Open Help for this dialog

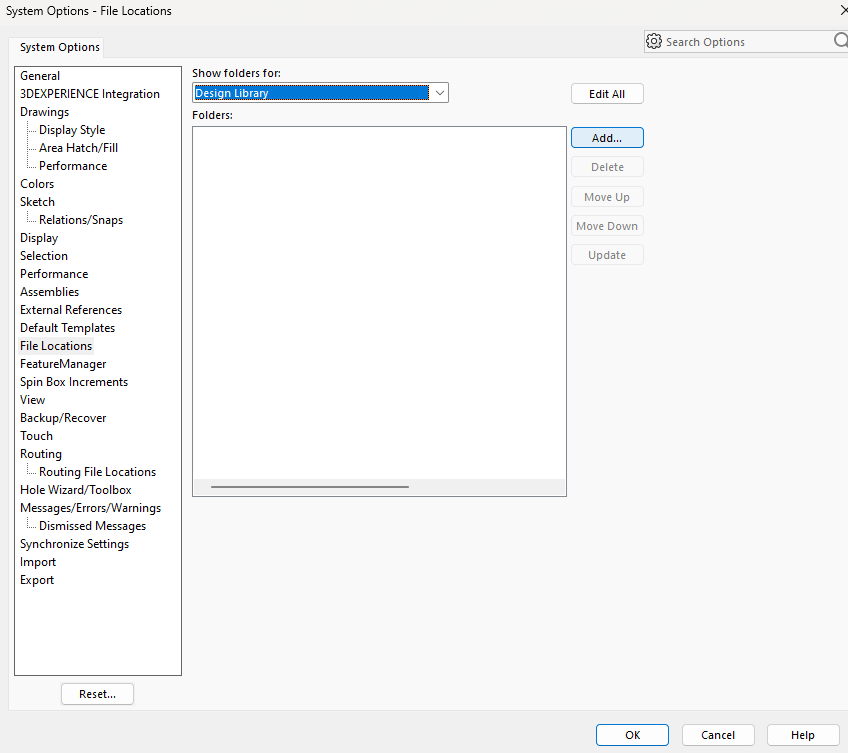tap(803, 735)
